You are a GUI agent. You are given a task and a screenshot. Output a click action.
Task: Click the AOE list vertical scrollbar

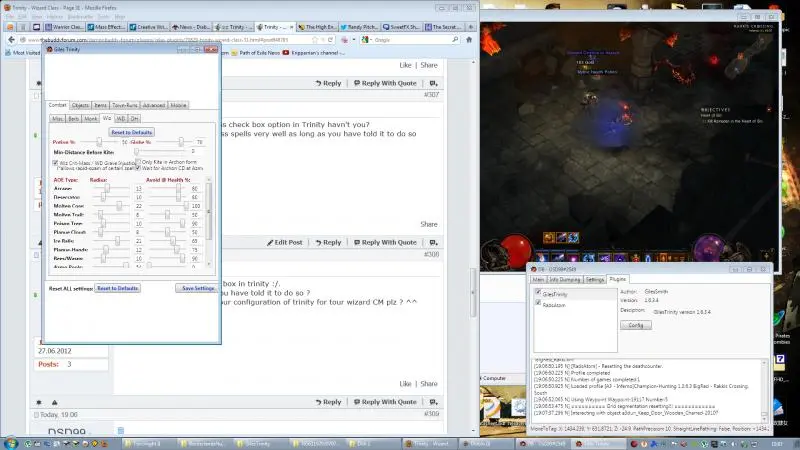tap(208, 222)
